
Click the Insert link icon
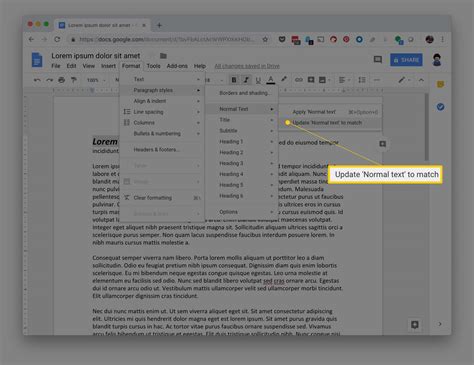(x=299, y=80)
